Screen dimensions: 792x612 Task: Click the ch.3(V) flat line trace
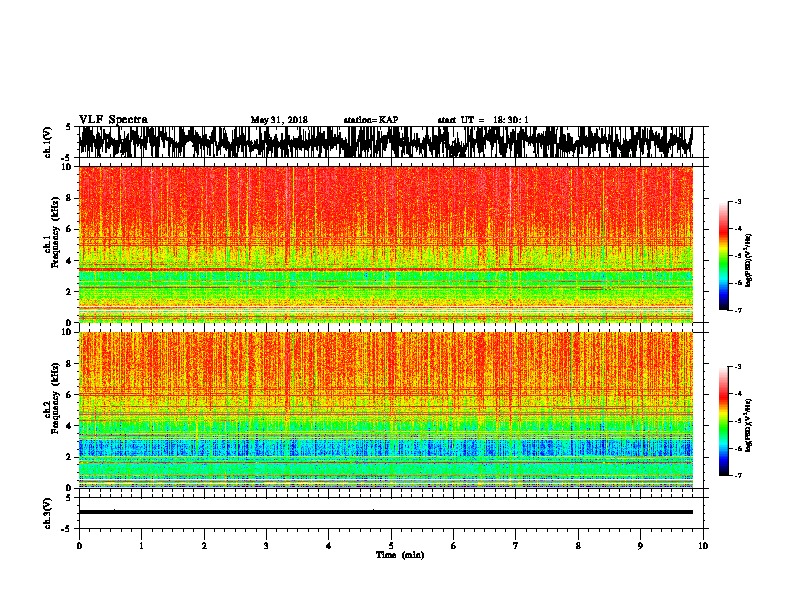[x=385, y=512]
